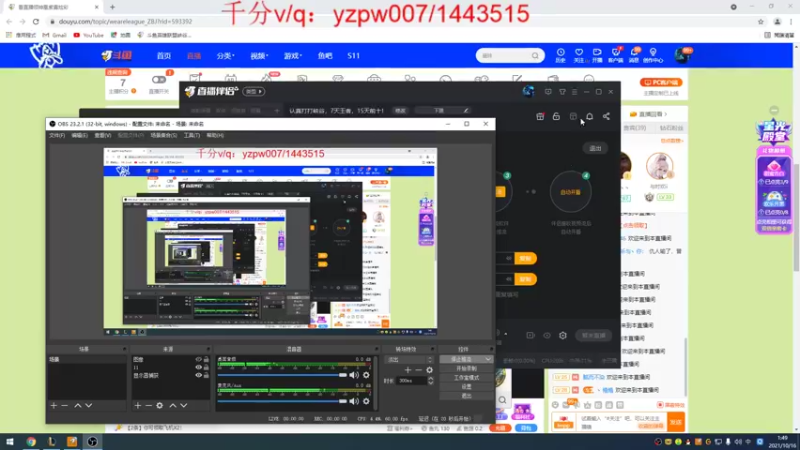Mute the desktop audio speaker icon in OBS mixer
The image size is (800, 450).
coord(354,375)
